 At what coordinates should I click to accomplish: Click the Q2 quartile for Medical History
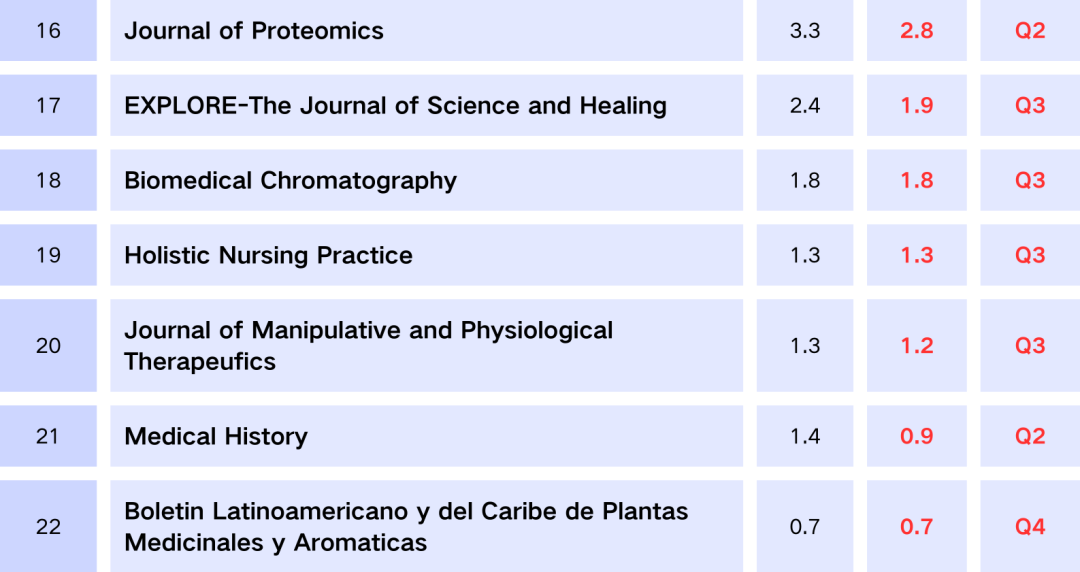tap(1030, 436)
